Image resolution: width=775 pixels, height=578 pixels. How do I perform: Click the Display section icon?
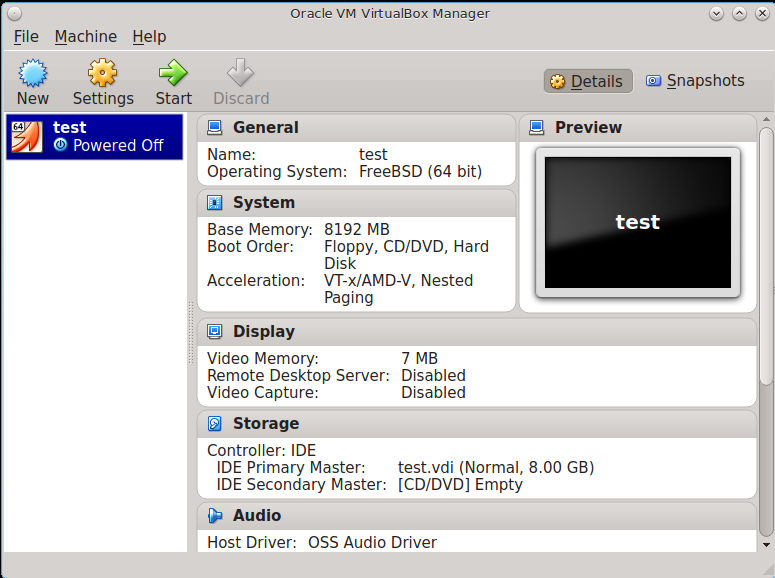tap(215, 332)
